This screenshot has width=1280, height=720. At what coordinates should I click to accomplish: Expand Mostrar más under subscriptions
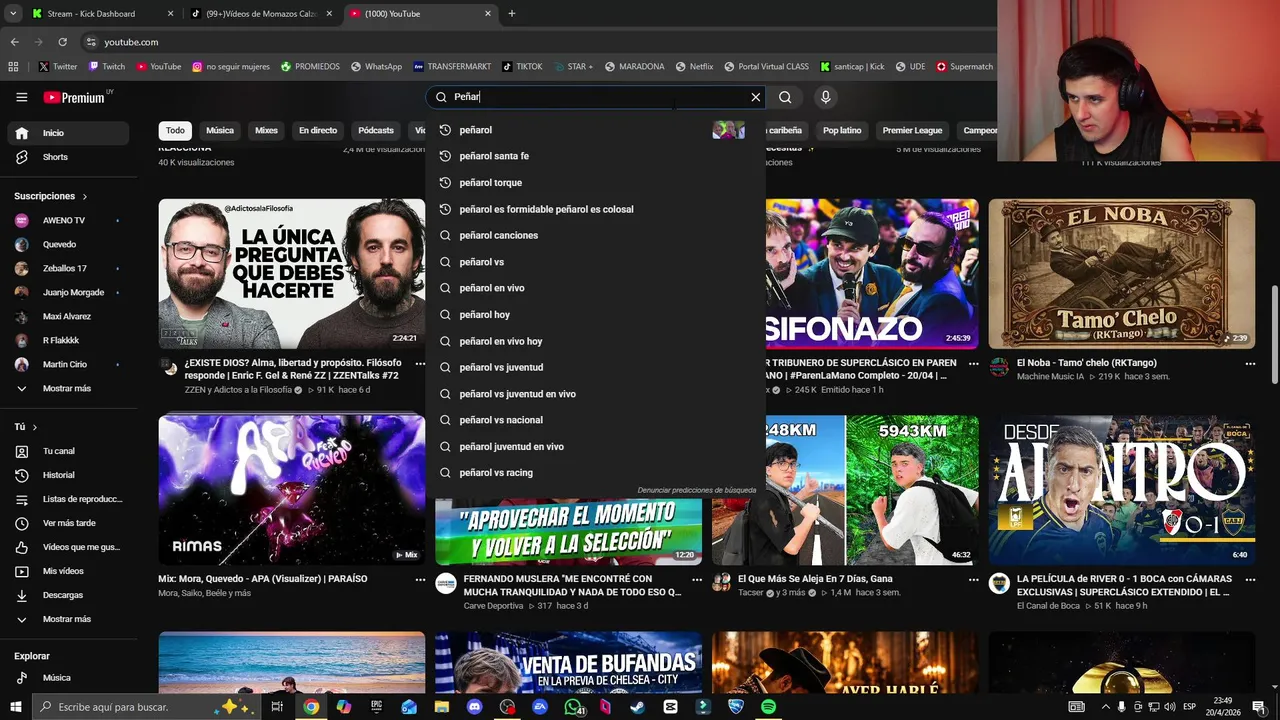coord(68,388)
